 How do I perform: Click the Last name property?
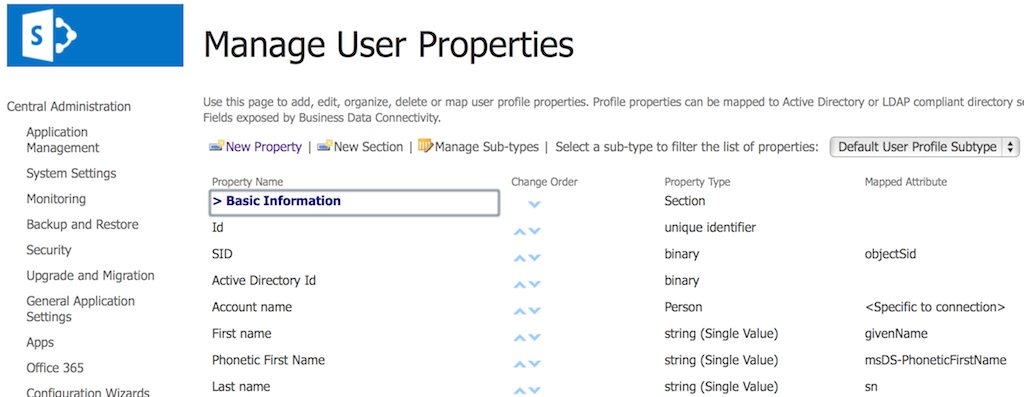click(x=240, y=387)
